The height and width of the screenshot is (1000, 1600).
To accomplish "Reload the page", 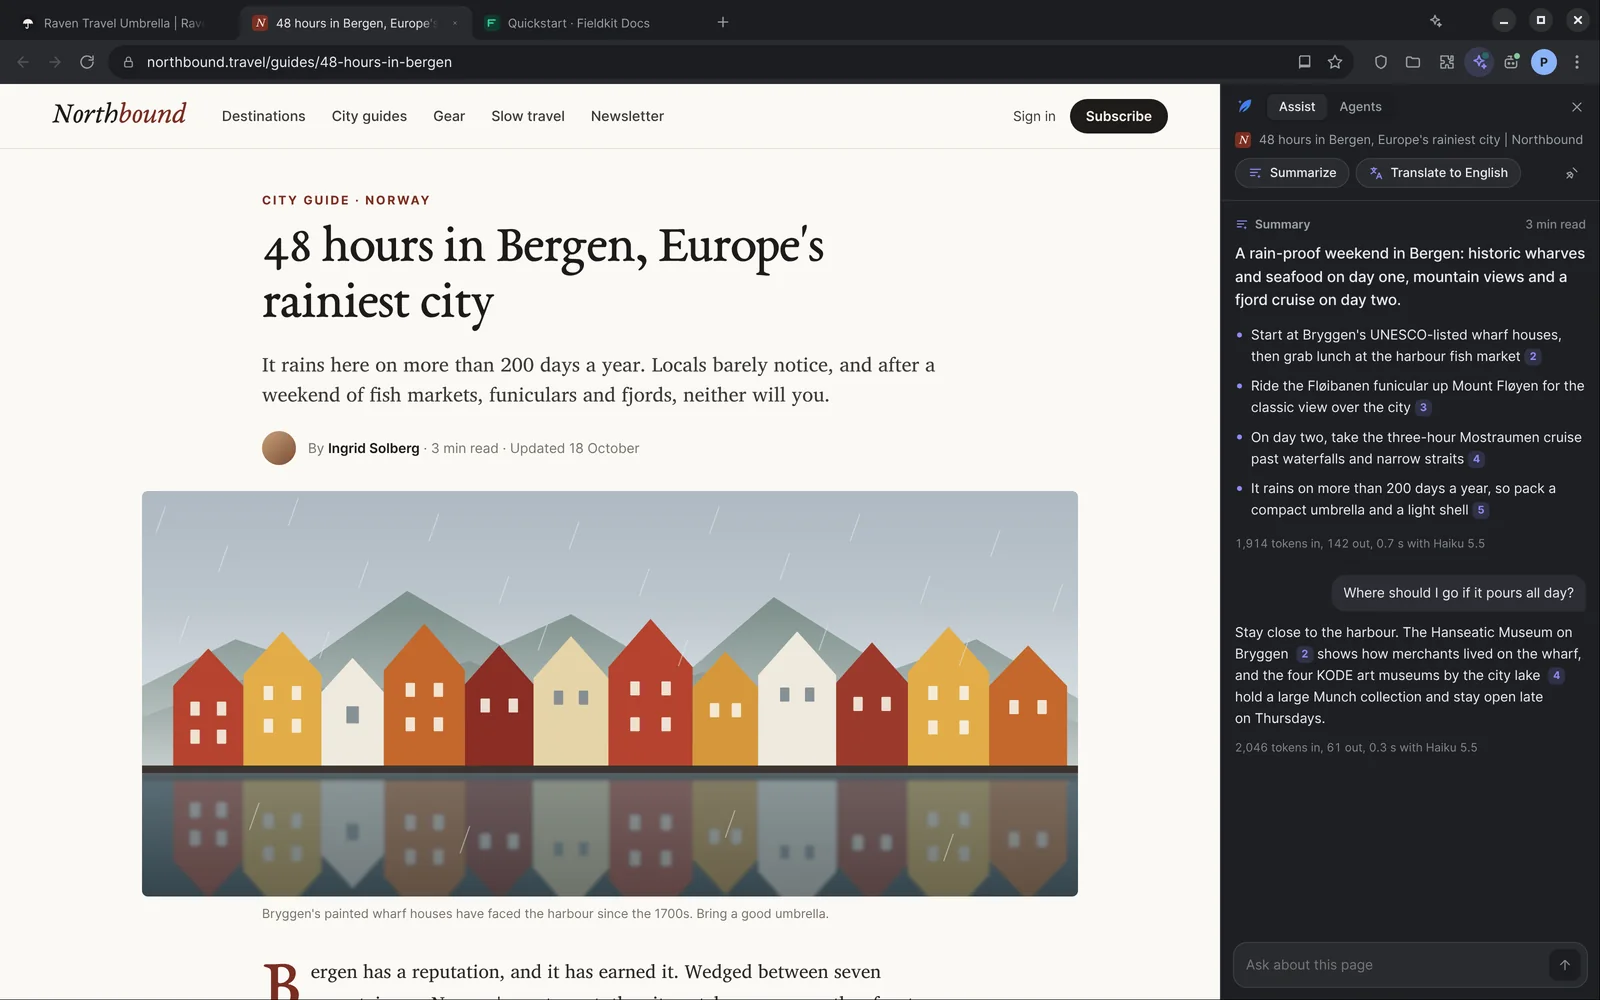I will point(87,62).
